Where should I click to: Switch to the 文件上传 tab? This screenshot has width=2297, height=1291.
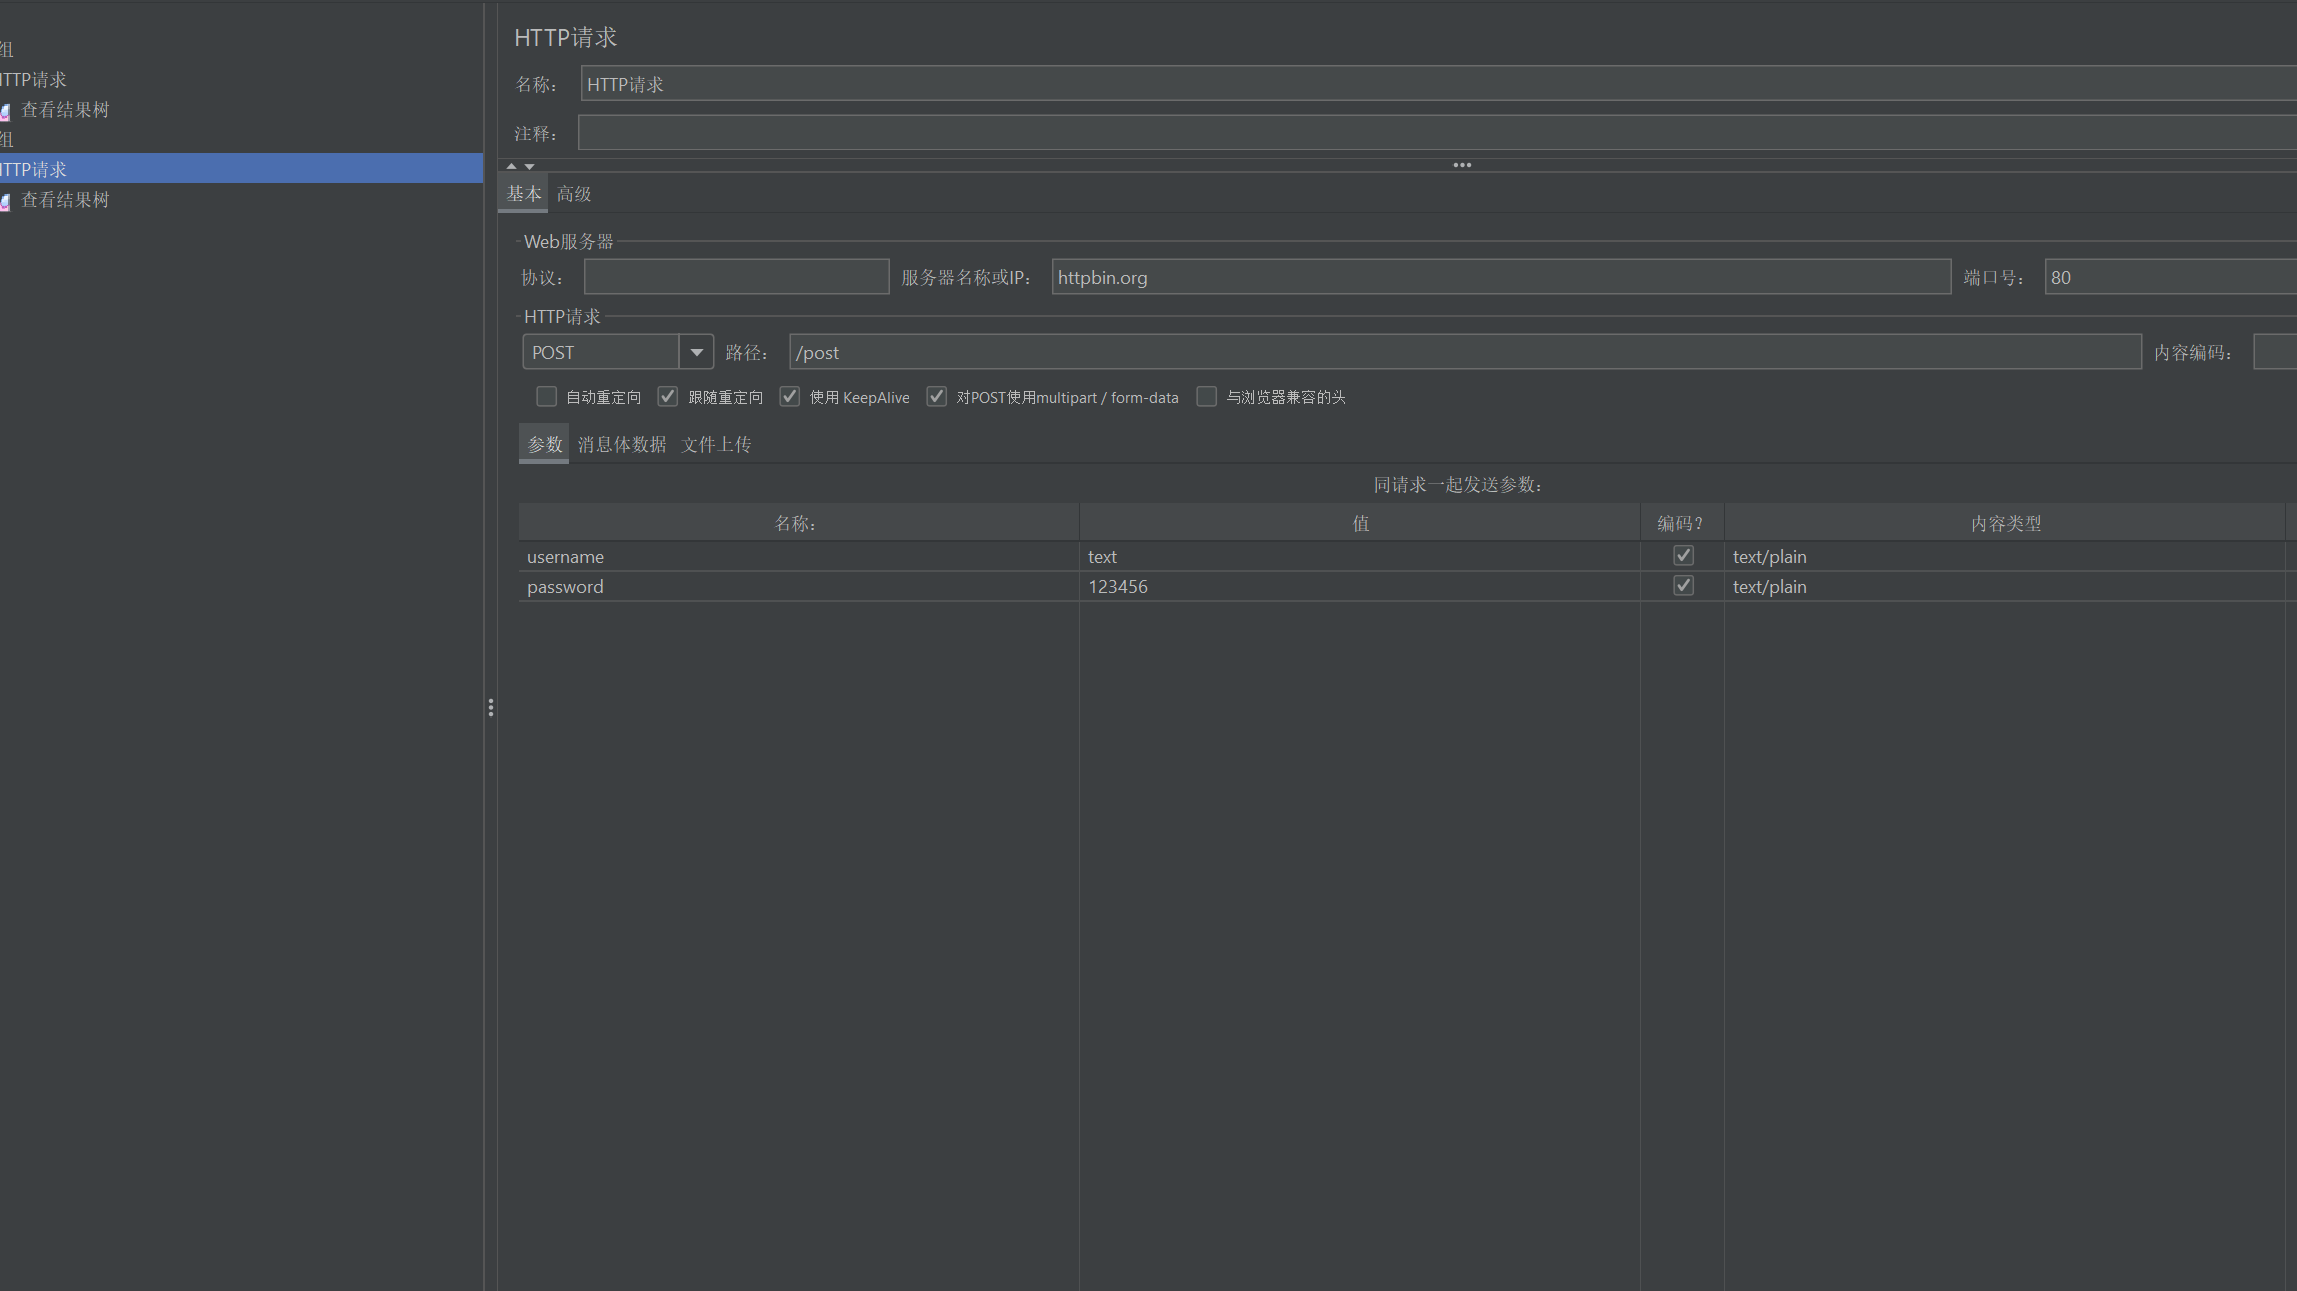[716, 445]
